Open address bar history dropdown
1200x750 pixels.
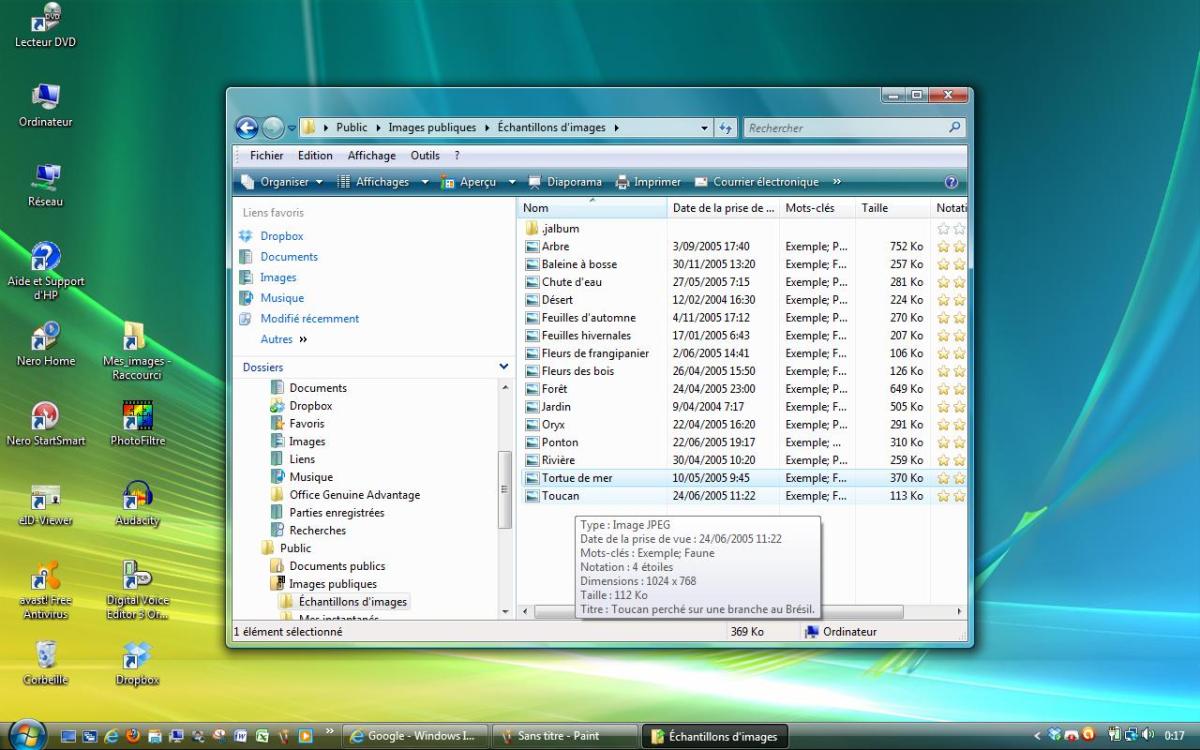click(x=704, y=128)
